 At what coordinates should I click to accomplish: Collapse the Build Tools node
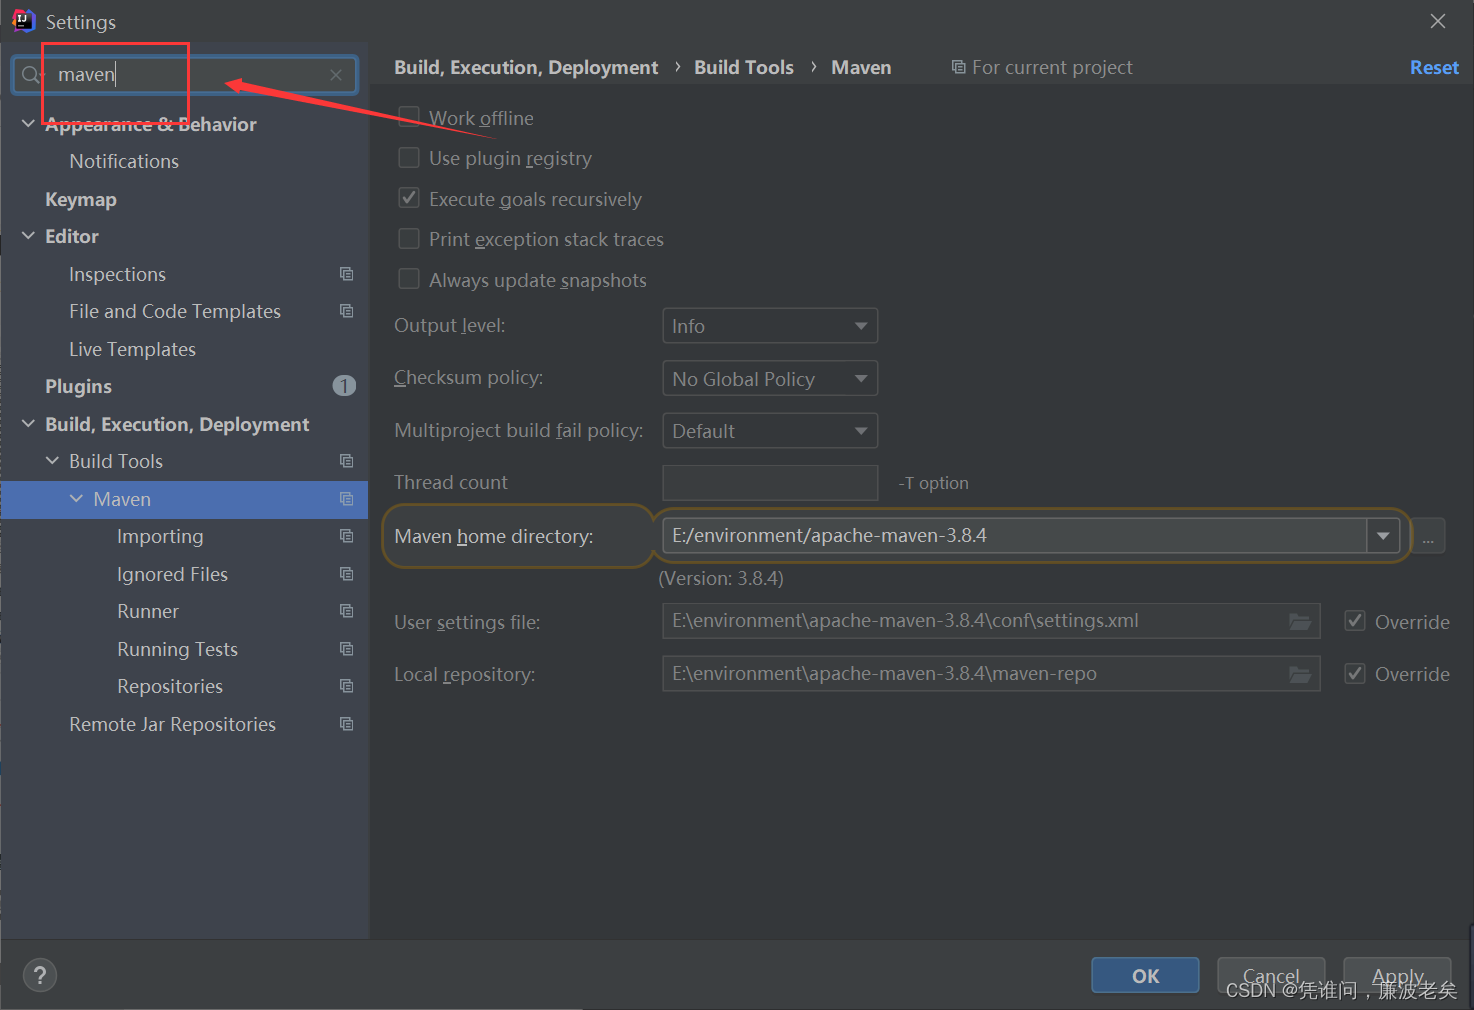pos(52,461)
